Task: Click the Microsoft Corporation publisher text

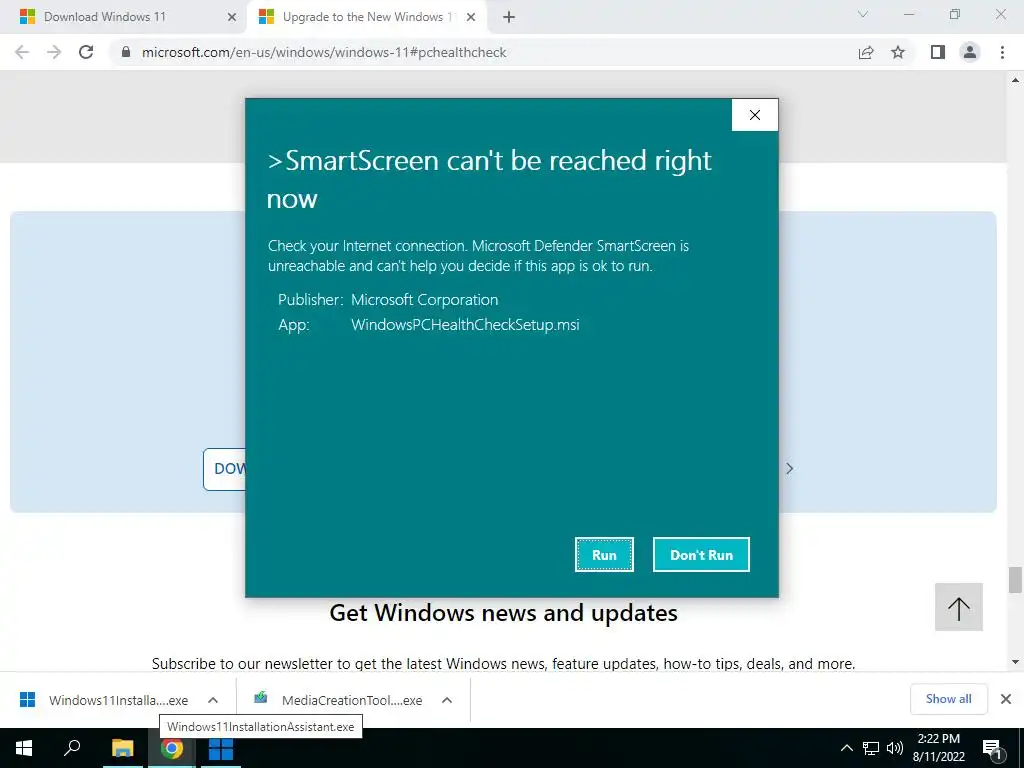Action: tap(424, 300)
